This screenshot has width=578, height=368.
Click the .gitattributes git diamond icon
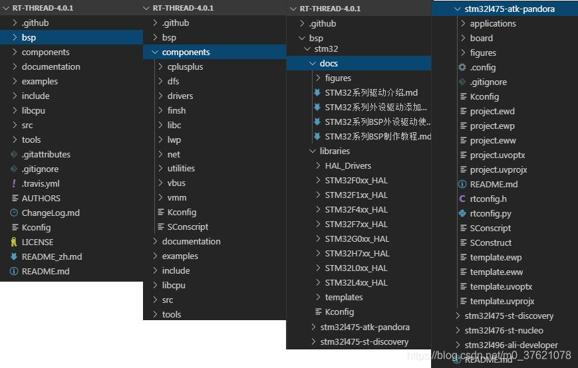point(14,154)
